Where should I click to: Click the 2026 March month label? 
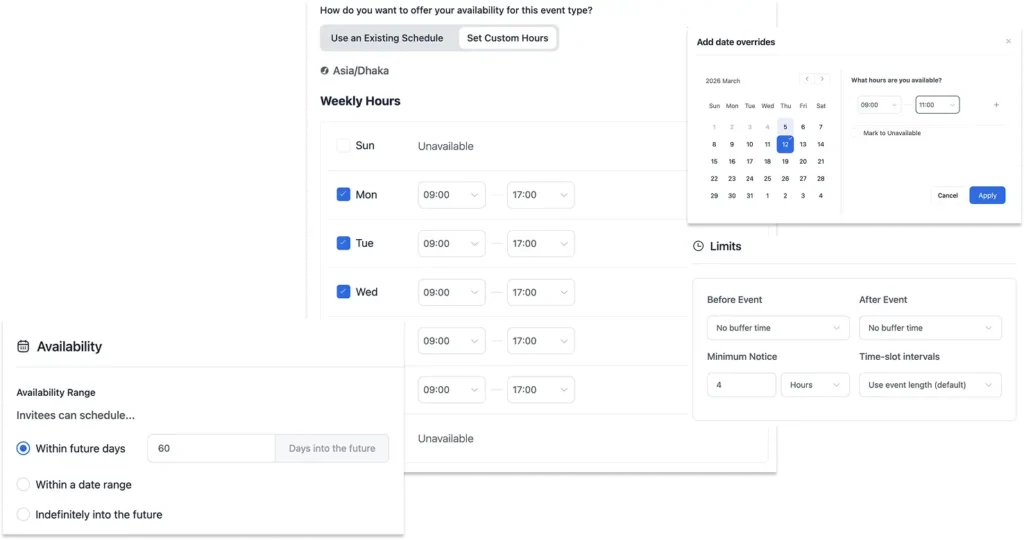[x=722, y=81]
